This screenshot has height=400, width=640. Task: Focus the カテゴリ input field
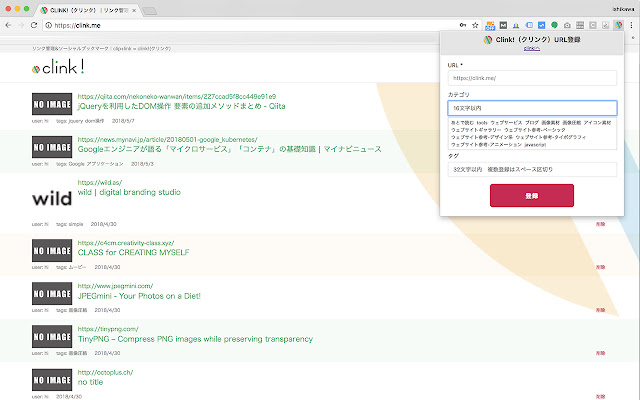click(x=532, y=108)
